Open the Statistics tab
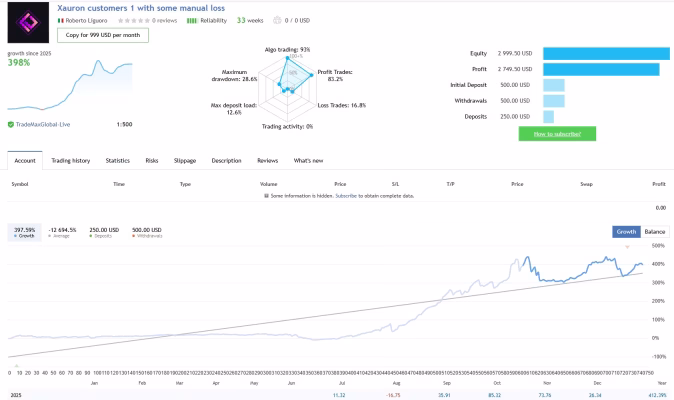Viewport: 674px width, 400px height. 118,161
